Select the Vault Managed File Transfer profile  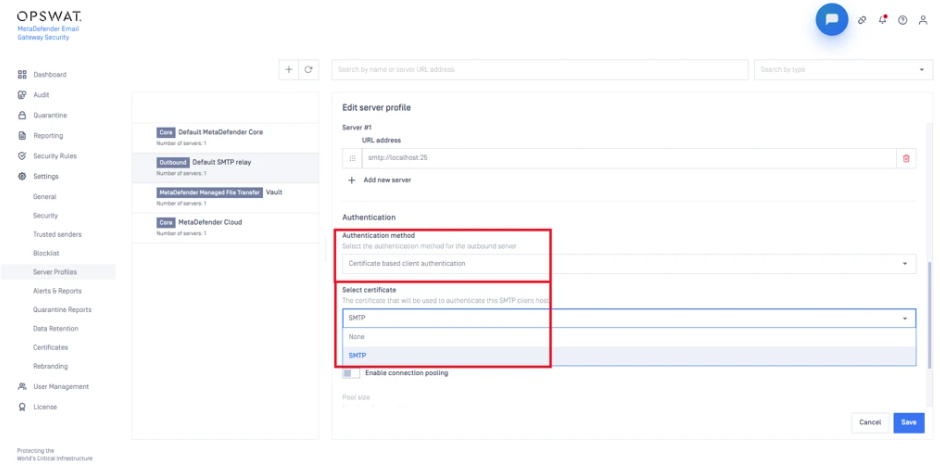[x=225, y=197]
